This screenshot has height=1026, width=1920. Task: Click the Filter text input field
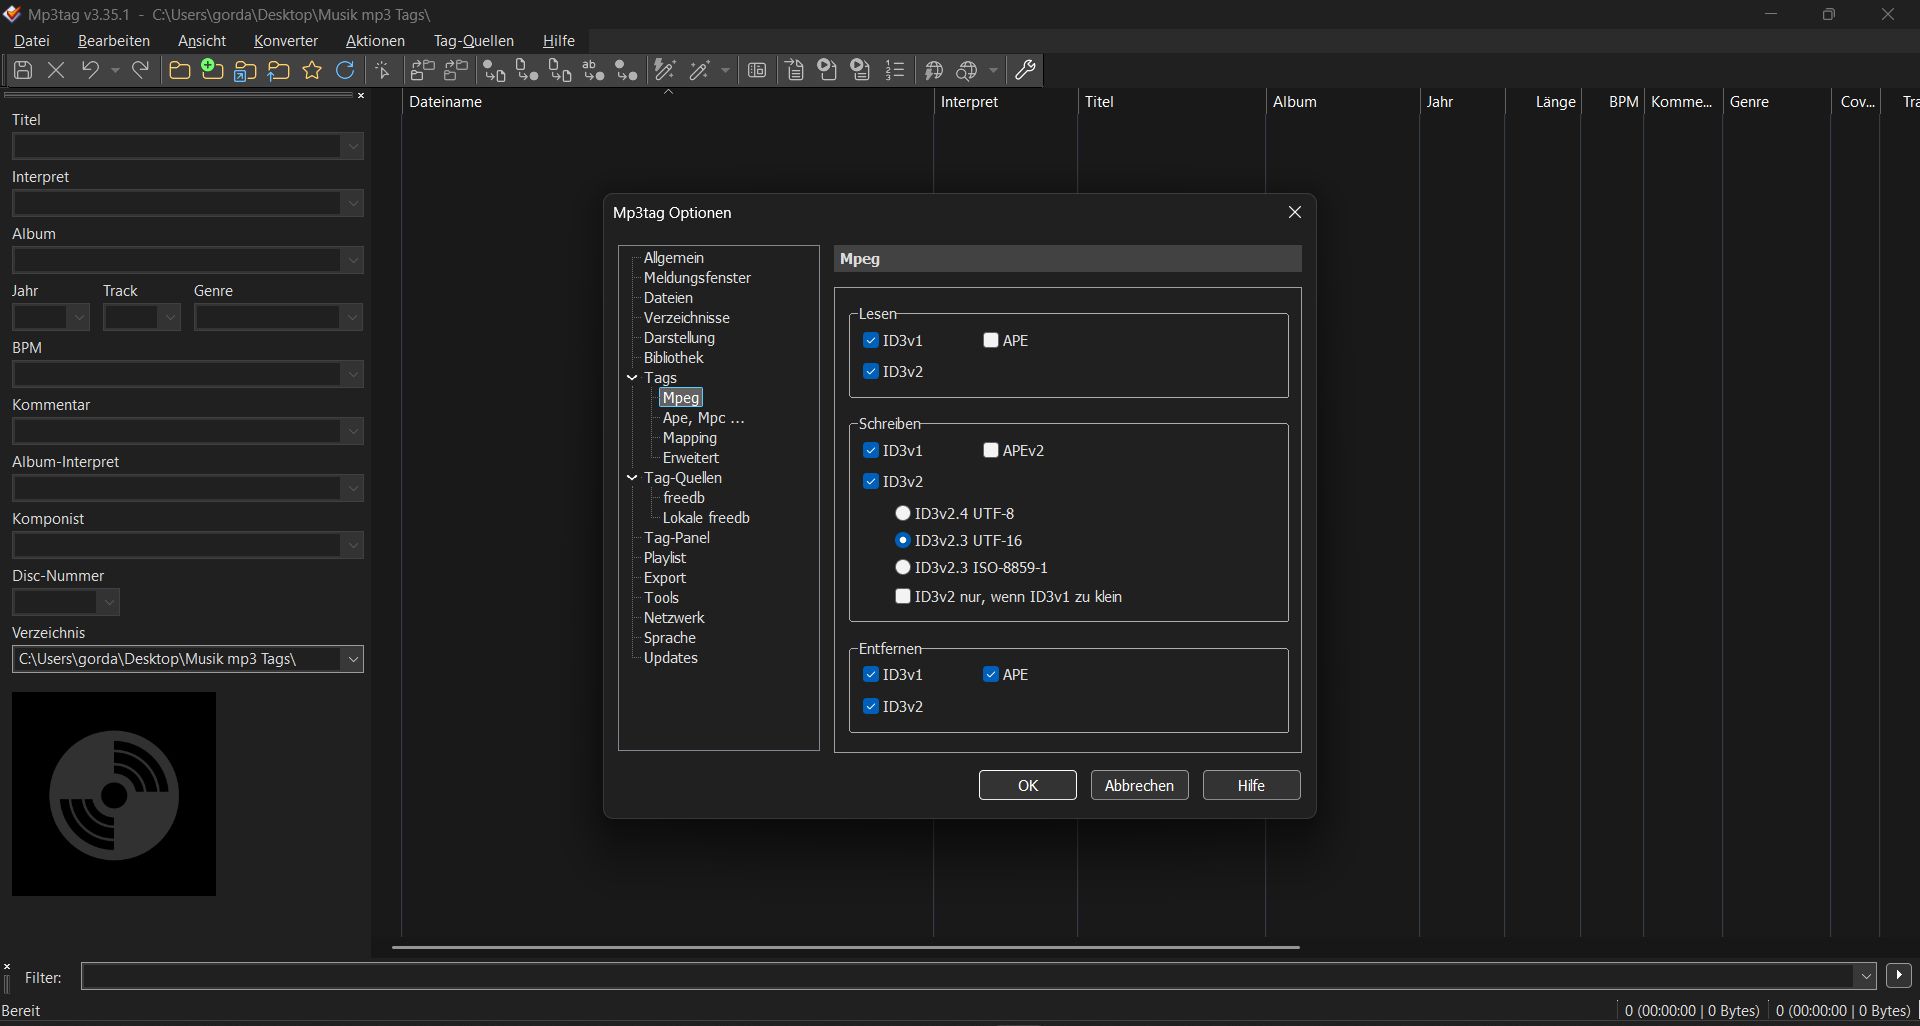(x=968, y=976)
